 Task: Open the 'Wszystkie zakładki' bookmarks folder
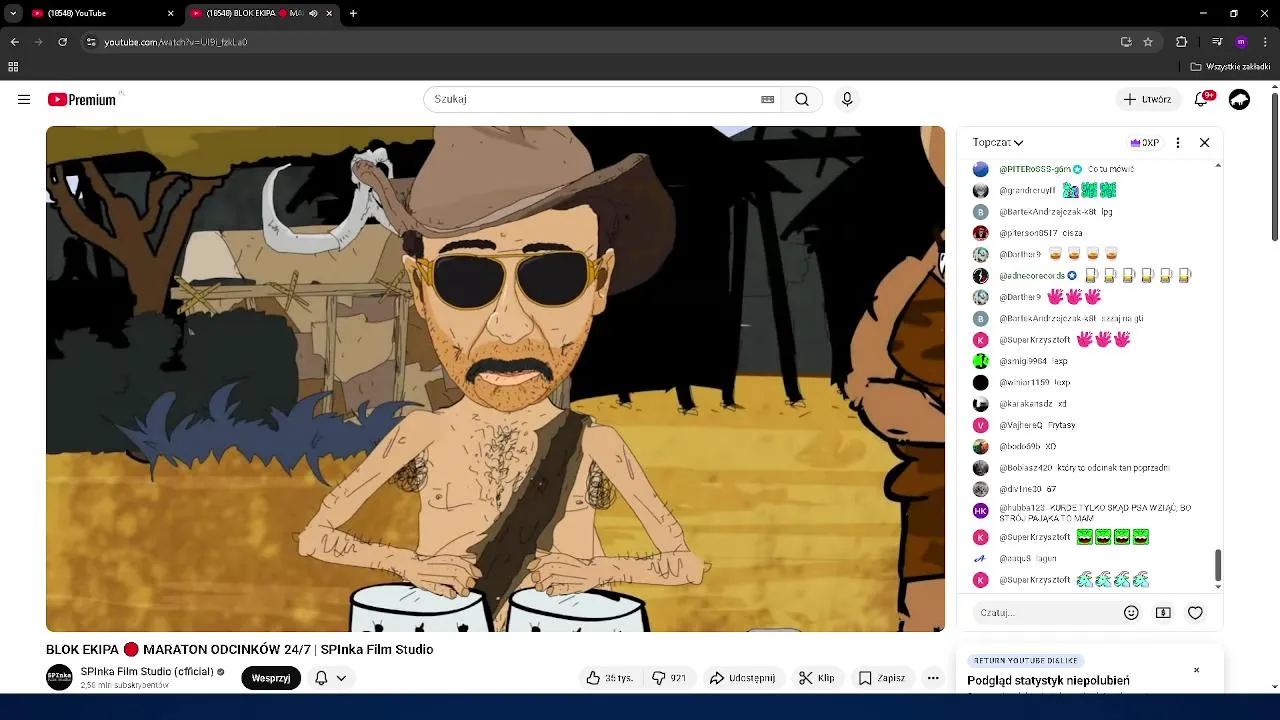1230,67
